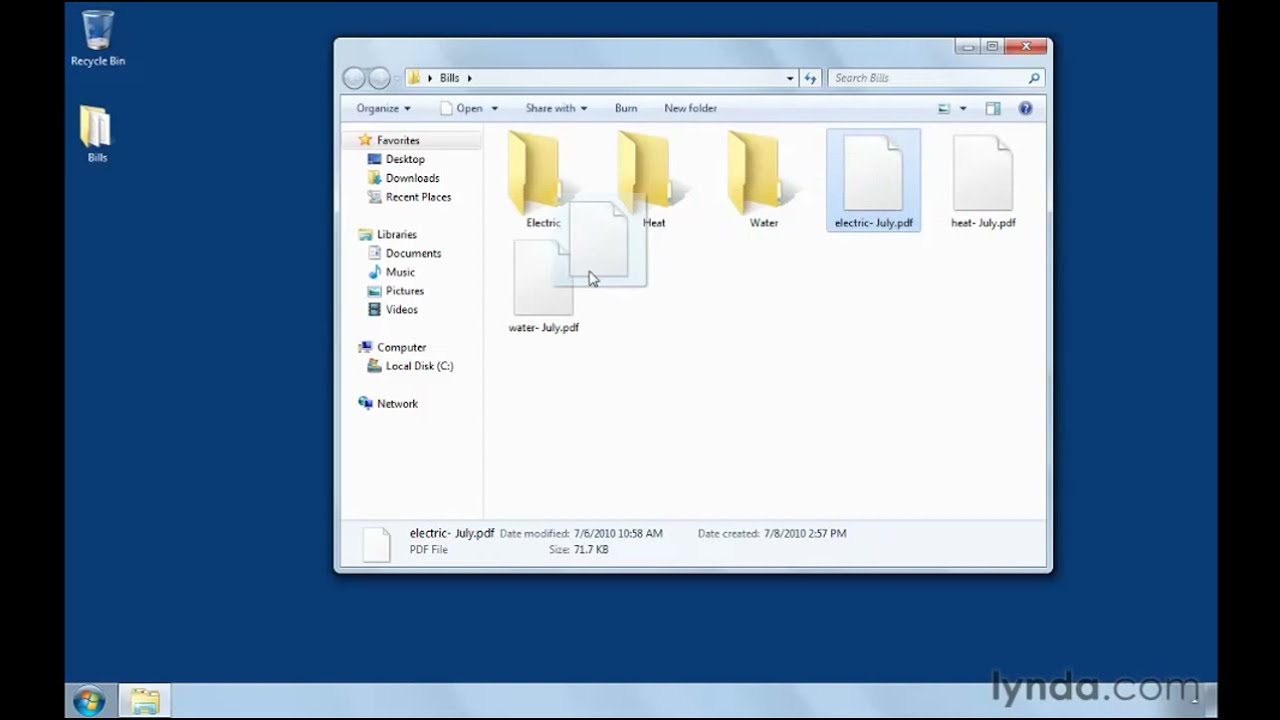The image size is (1280, 720).
Task: Open the change view options arrow
Action: point(963,108)
